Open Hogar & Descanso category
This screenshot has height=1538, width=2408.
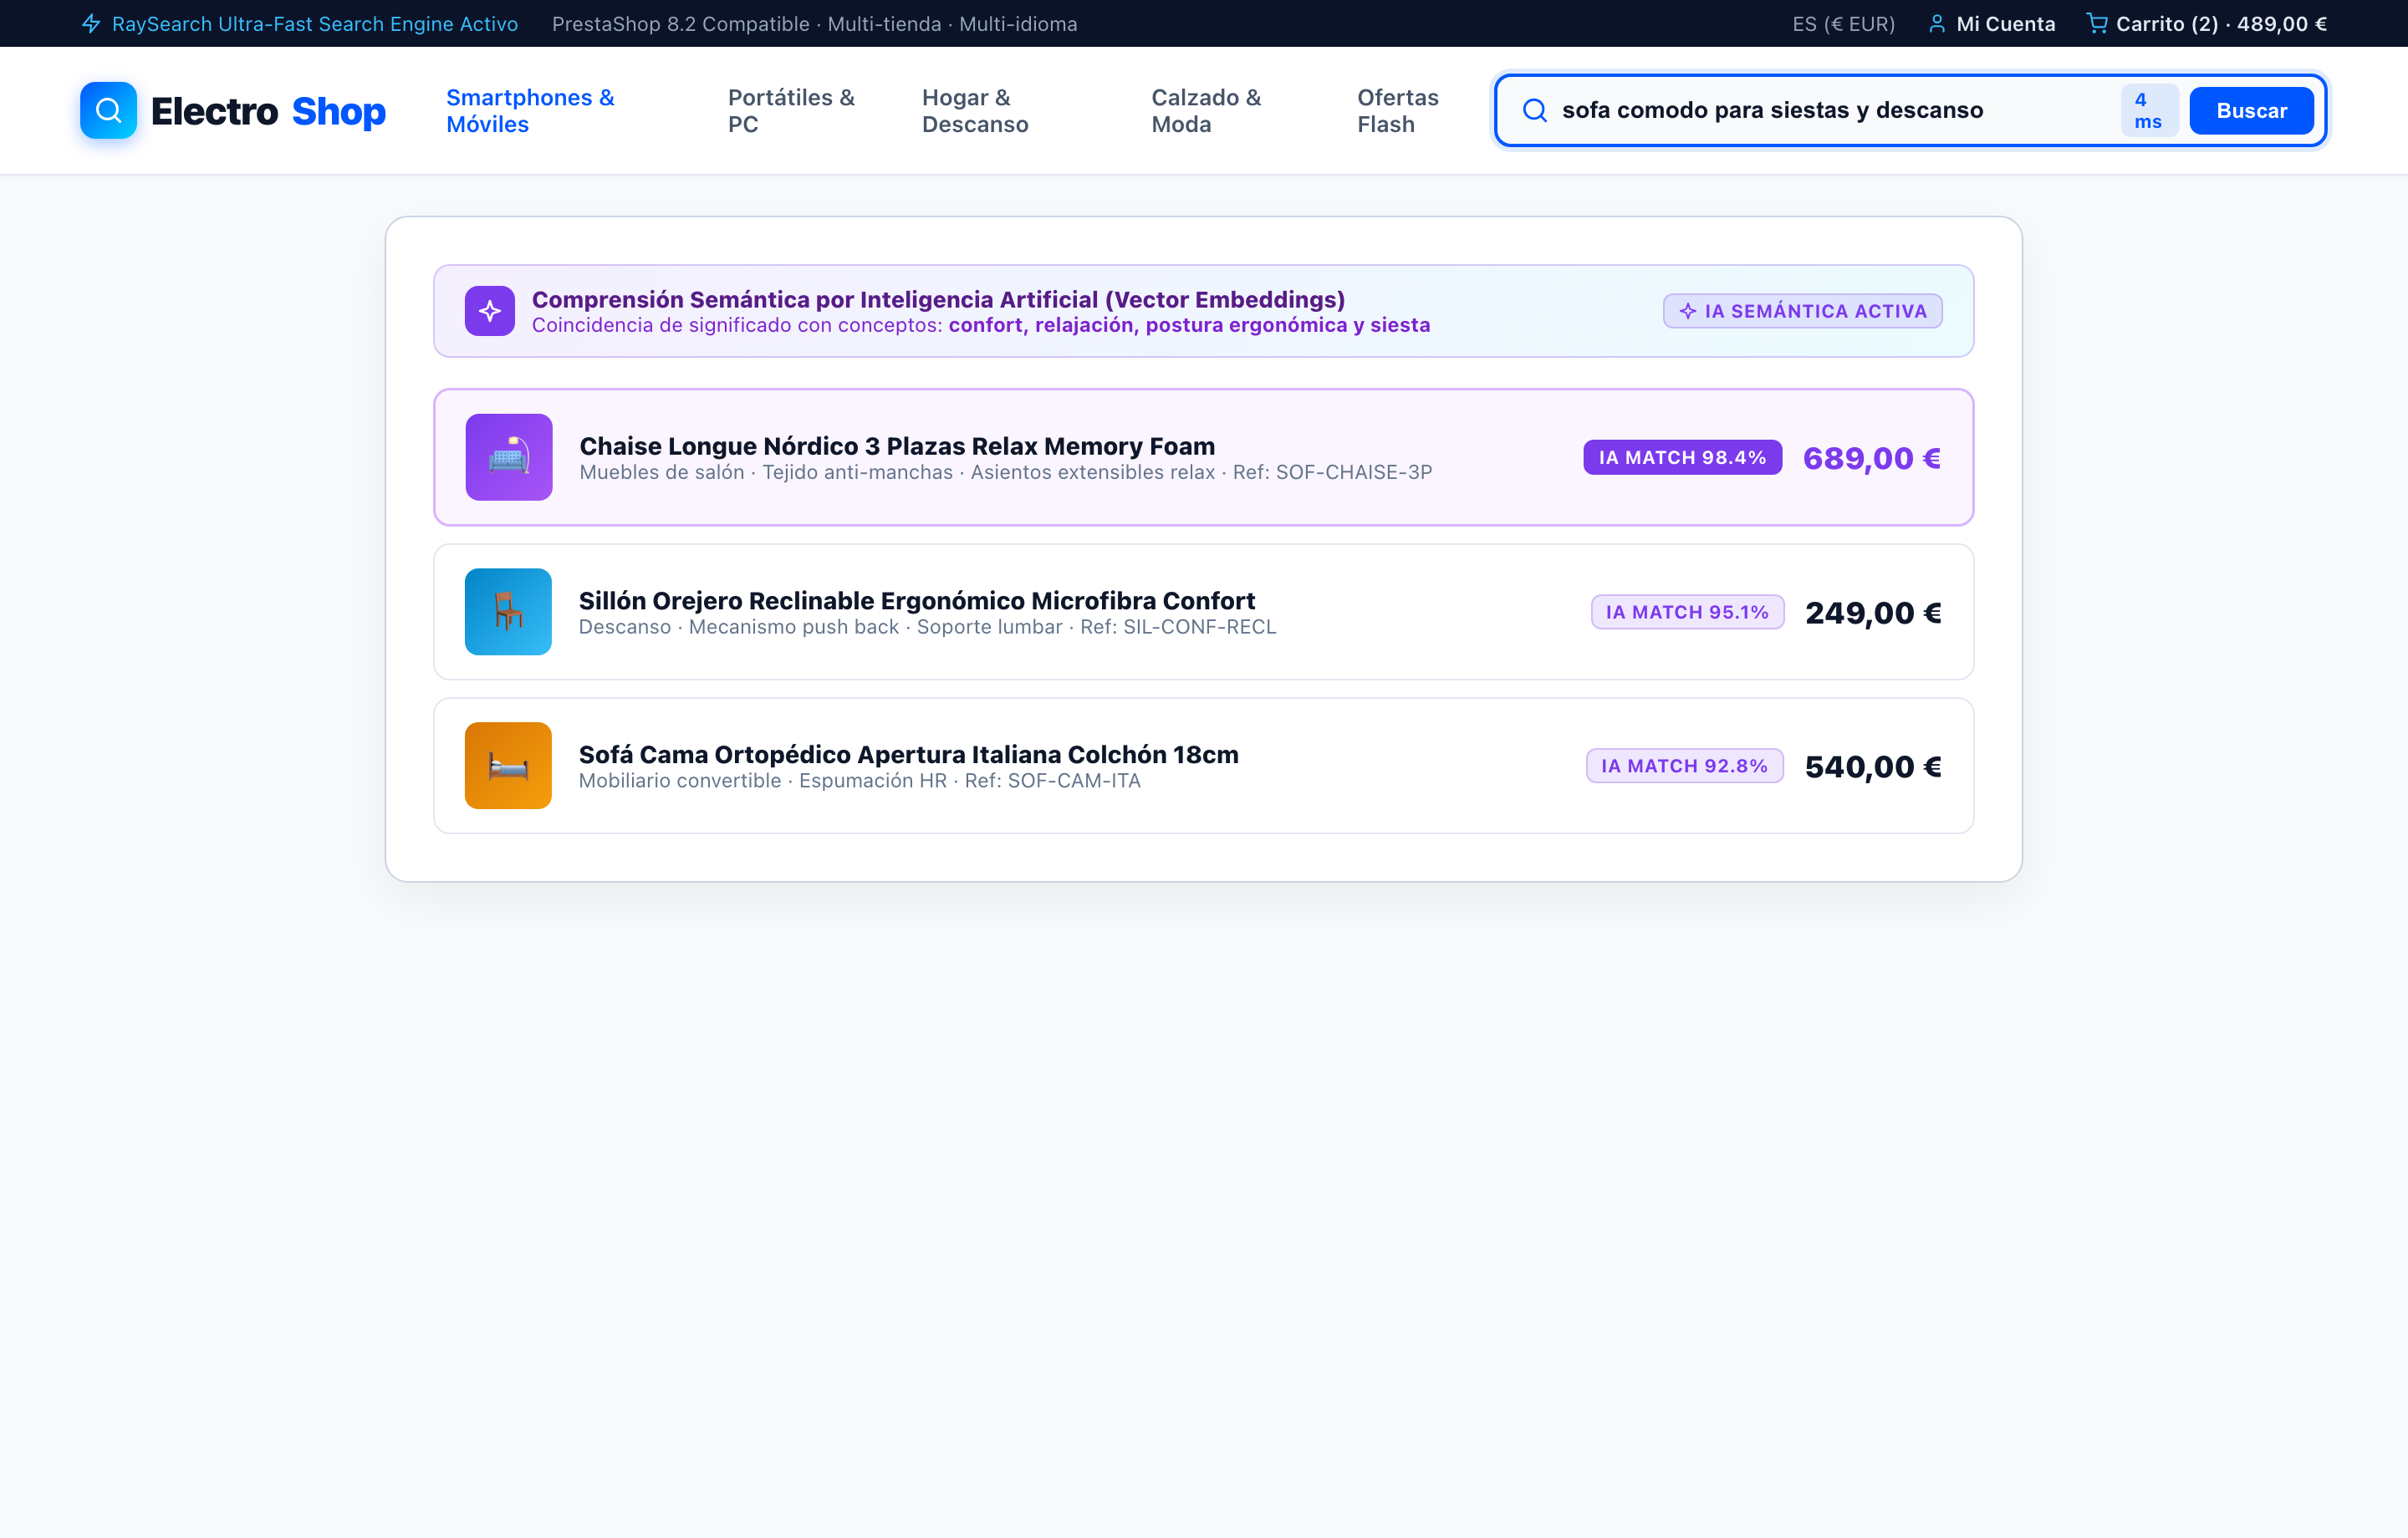(975, 111)
